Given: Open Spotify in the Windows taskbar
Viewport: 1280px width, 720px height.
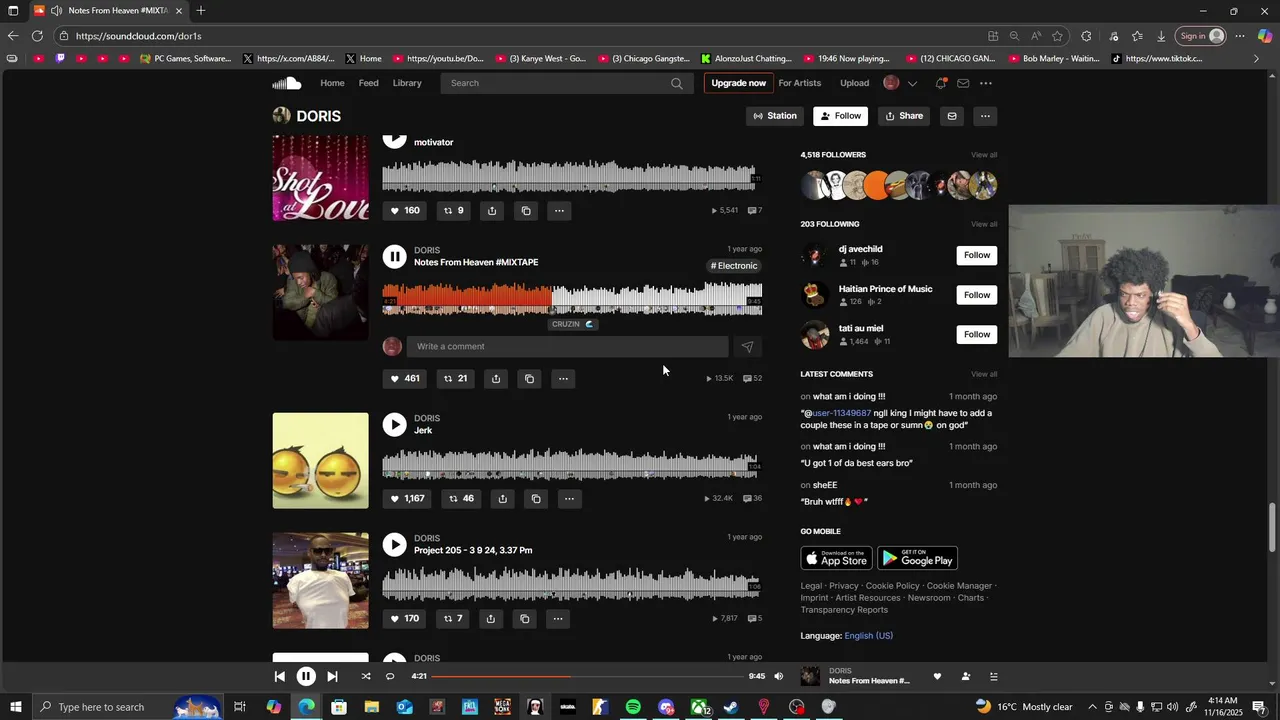Looking at the screenshot, I should [633, 707].
